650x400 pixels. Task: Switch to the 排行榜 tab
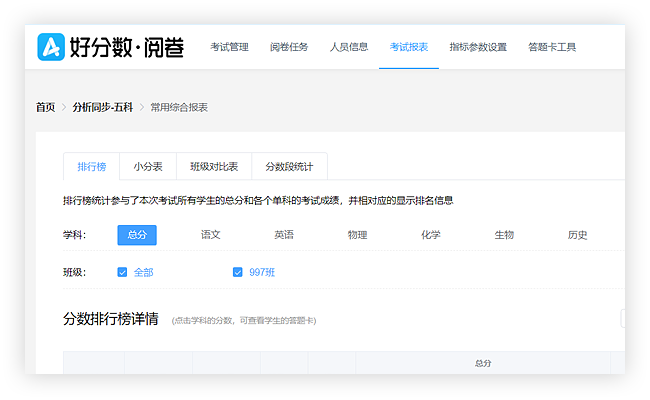pos(91,167)
